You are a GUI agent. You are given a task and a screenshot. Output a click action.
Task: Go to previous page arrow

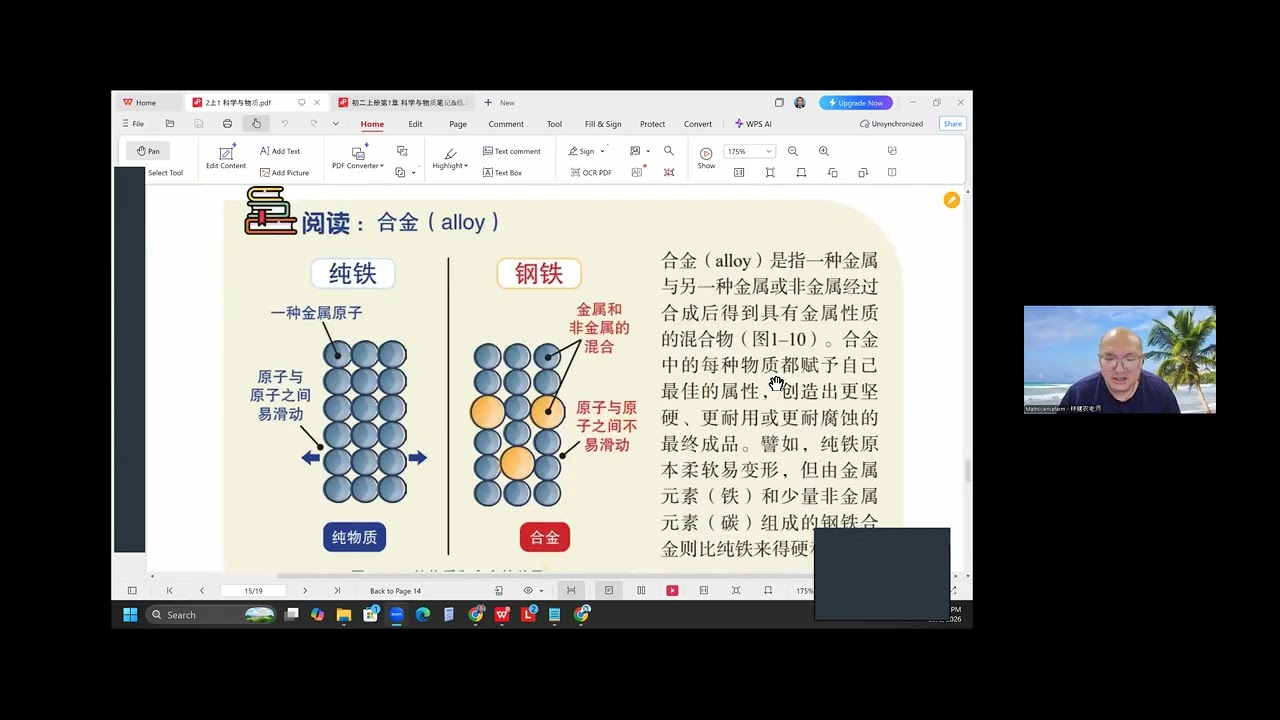(202, 591)
